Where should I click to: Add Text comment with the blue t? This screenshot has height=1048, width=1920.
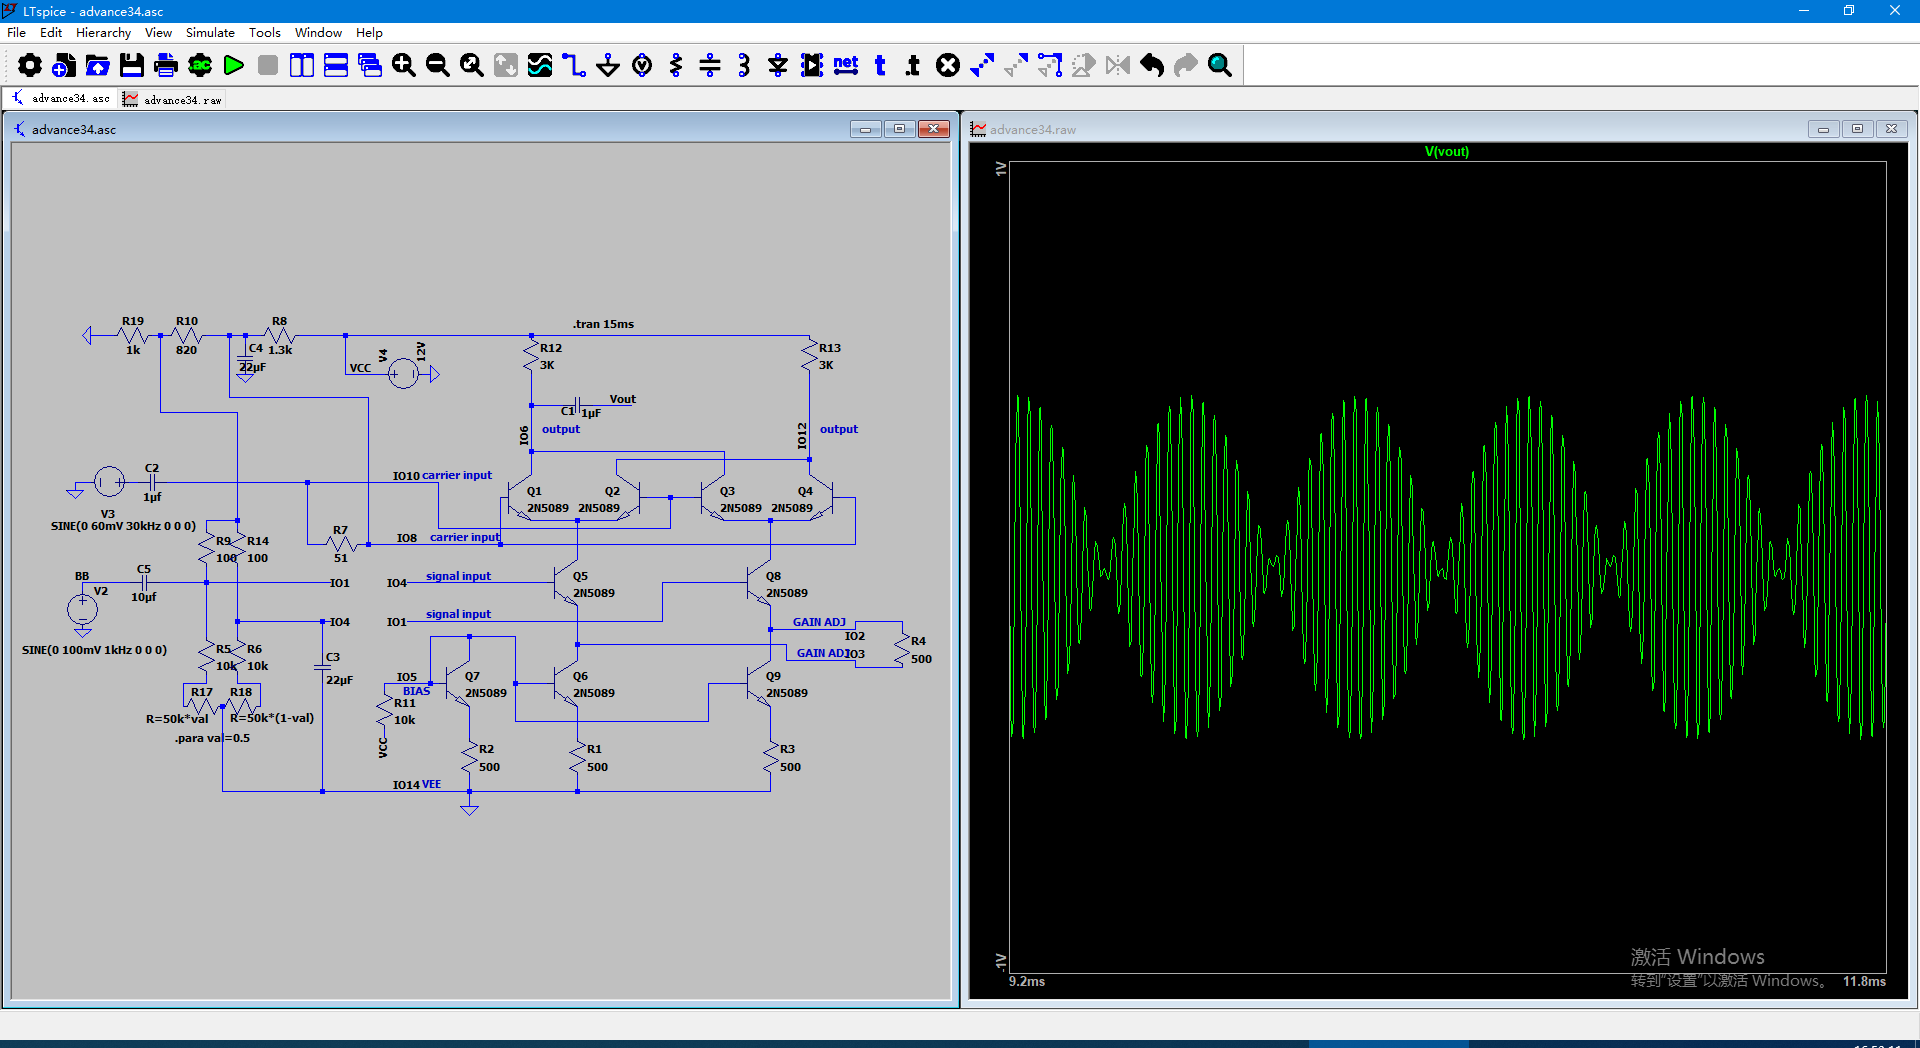point(880,66)
